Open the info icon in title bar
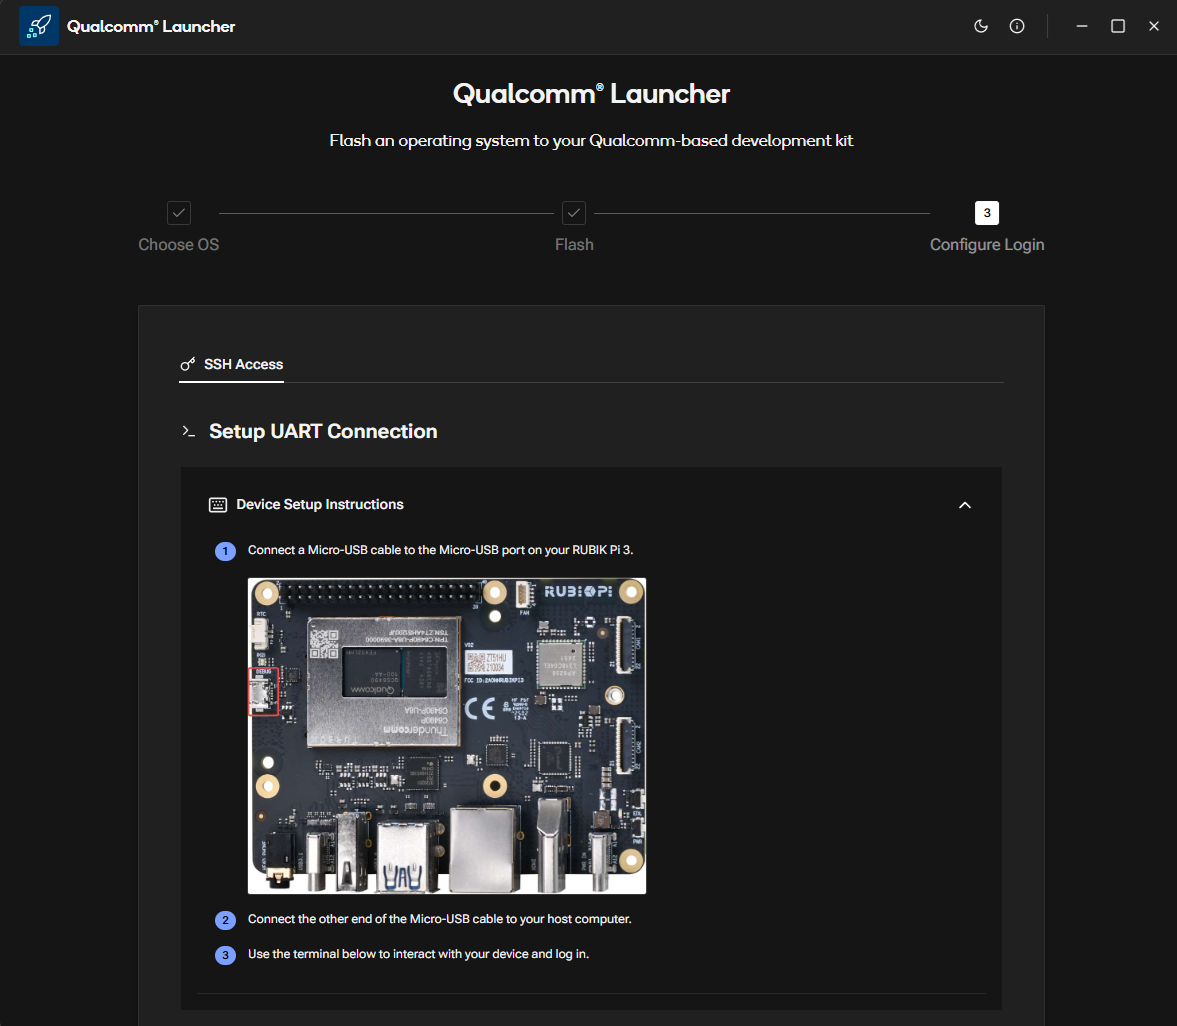1177x1026 pixels. [1017, 26]
